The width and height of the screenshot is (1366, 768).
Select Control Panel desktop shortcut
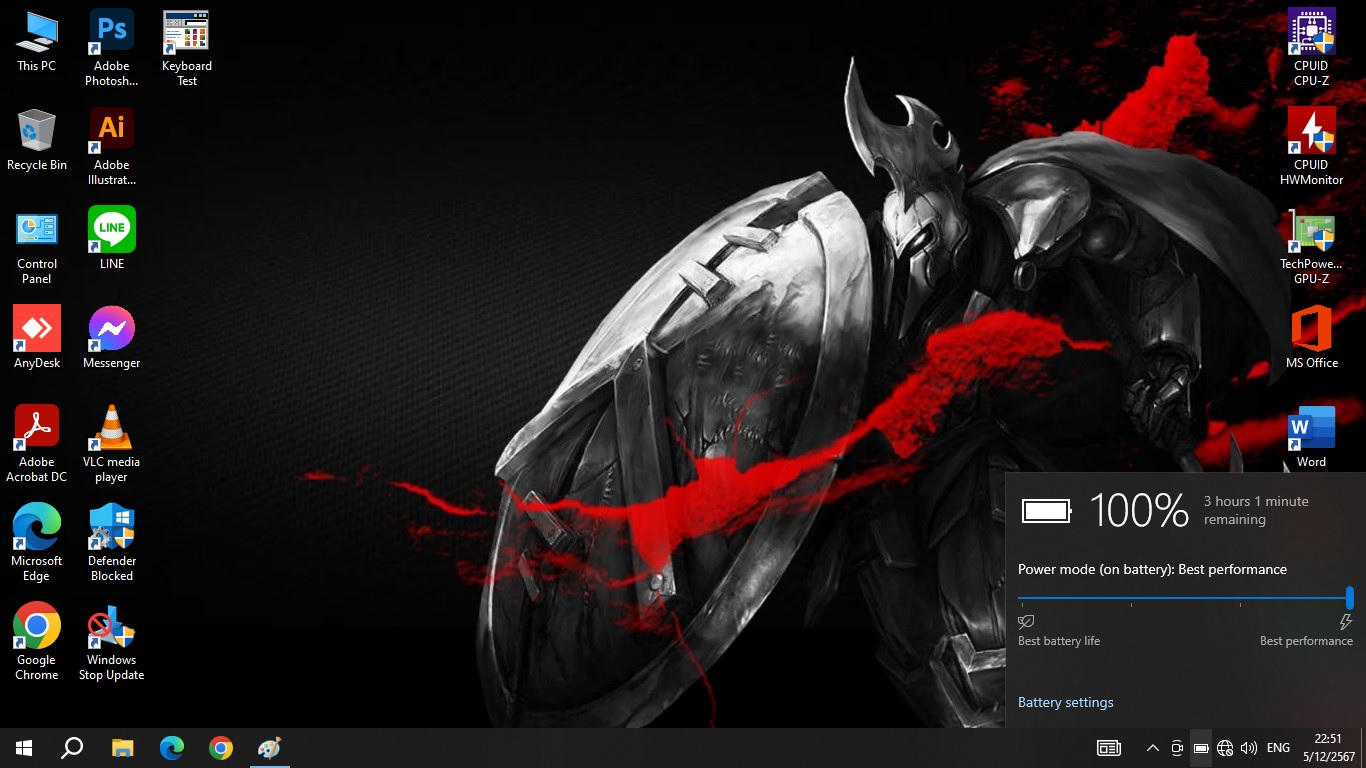pos(37,247)
